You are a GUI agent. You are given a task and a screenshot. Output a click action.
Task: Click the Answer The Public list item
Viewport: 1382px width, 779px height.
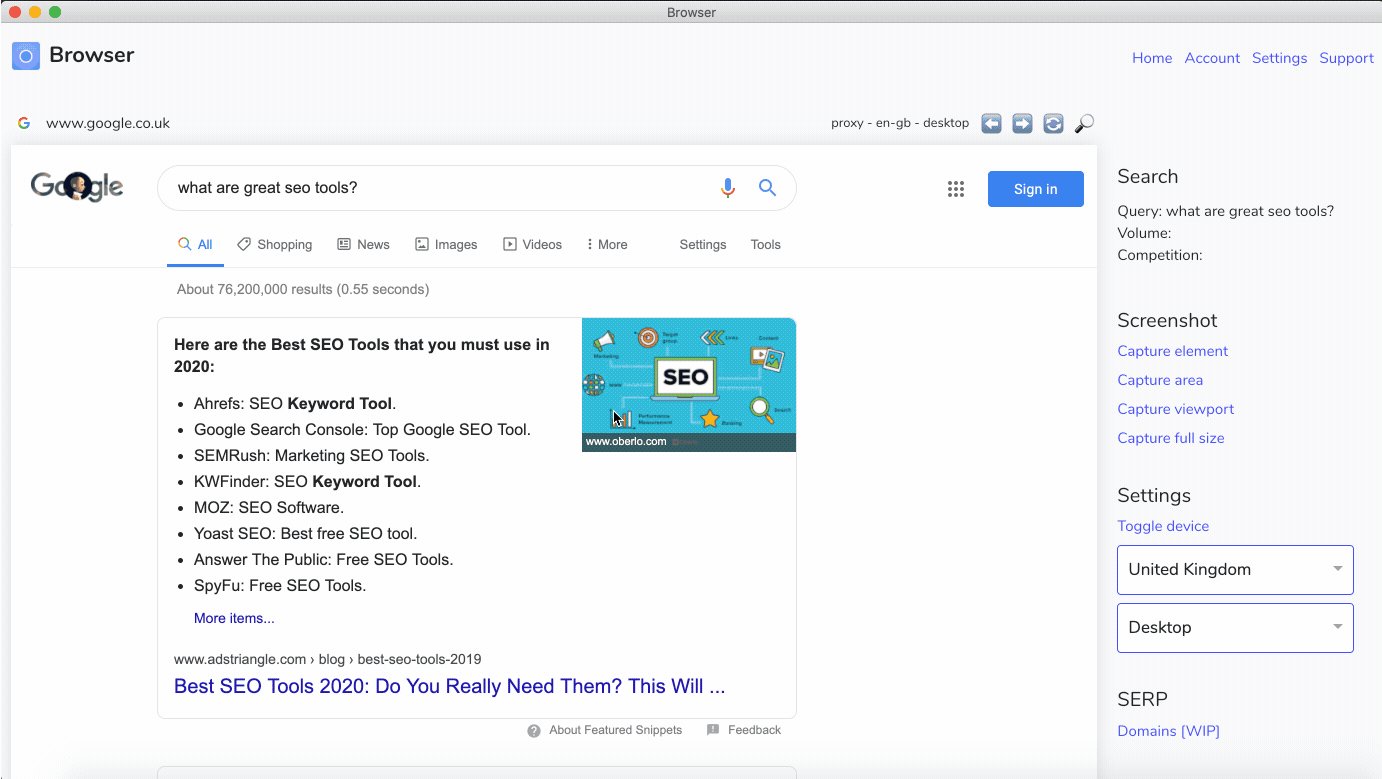(x=324, y=560)
